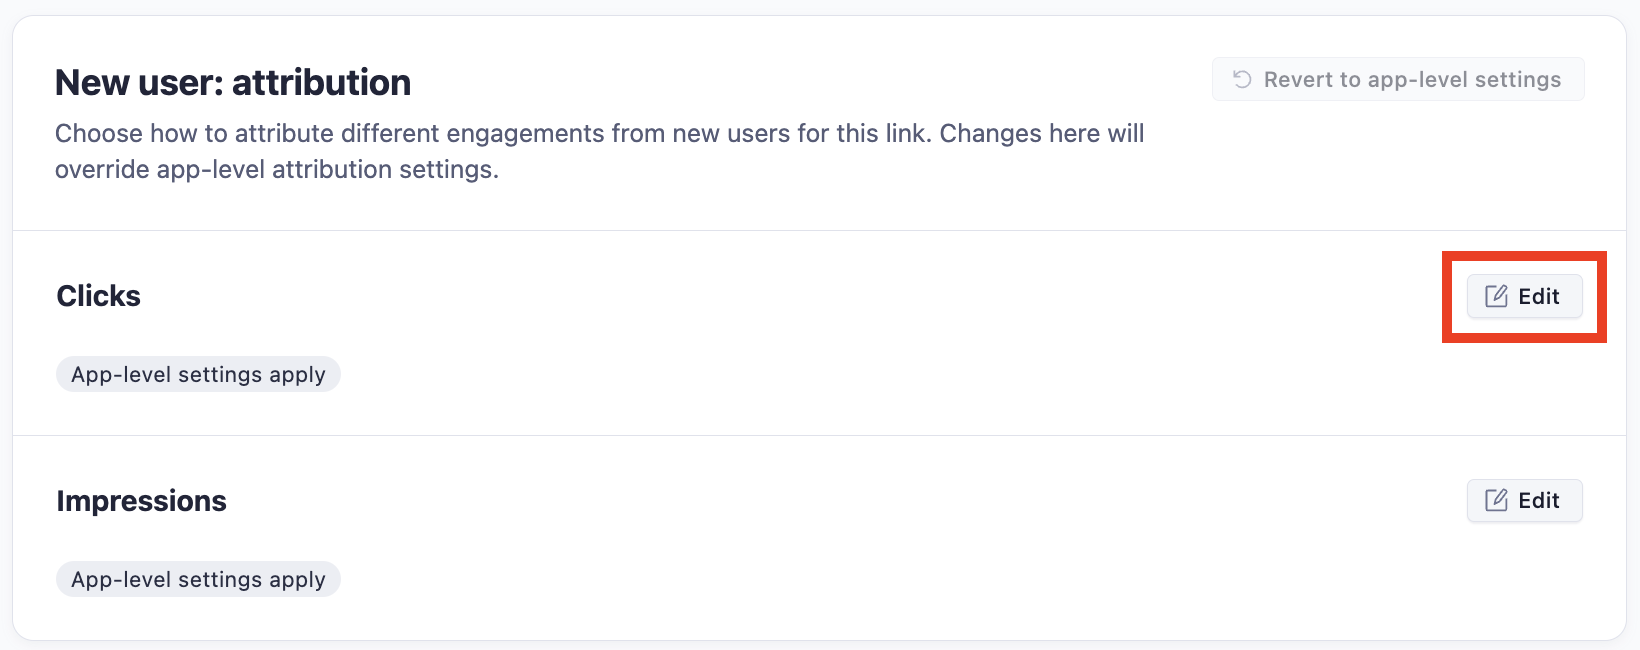Image resolution: width=1640 pixels, height=650 pixels.
Task: Click the pencil icon in the Clicks row
Action: pyautogui.click(x=1496, y=296)
